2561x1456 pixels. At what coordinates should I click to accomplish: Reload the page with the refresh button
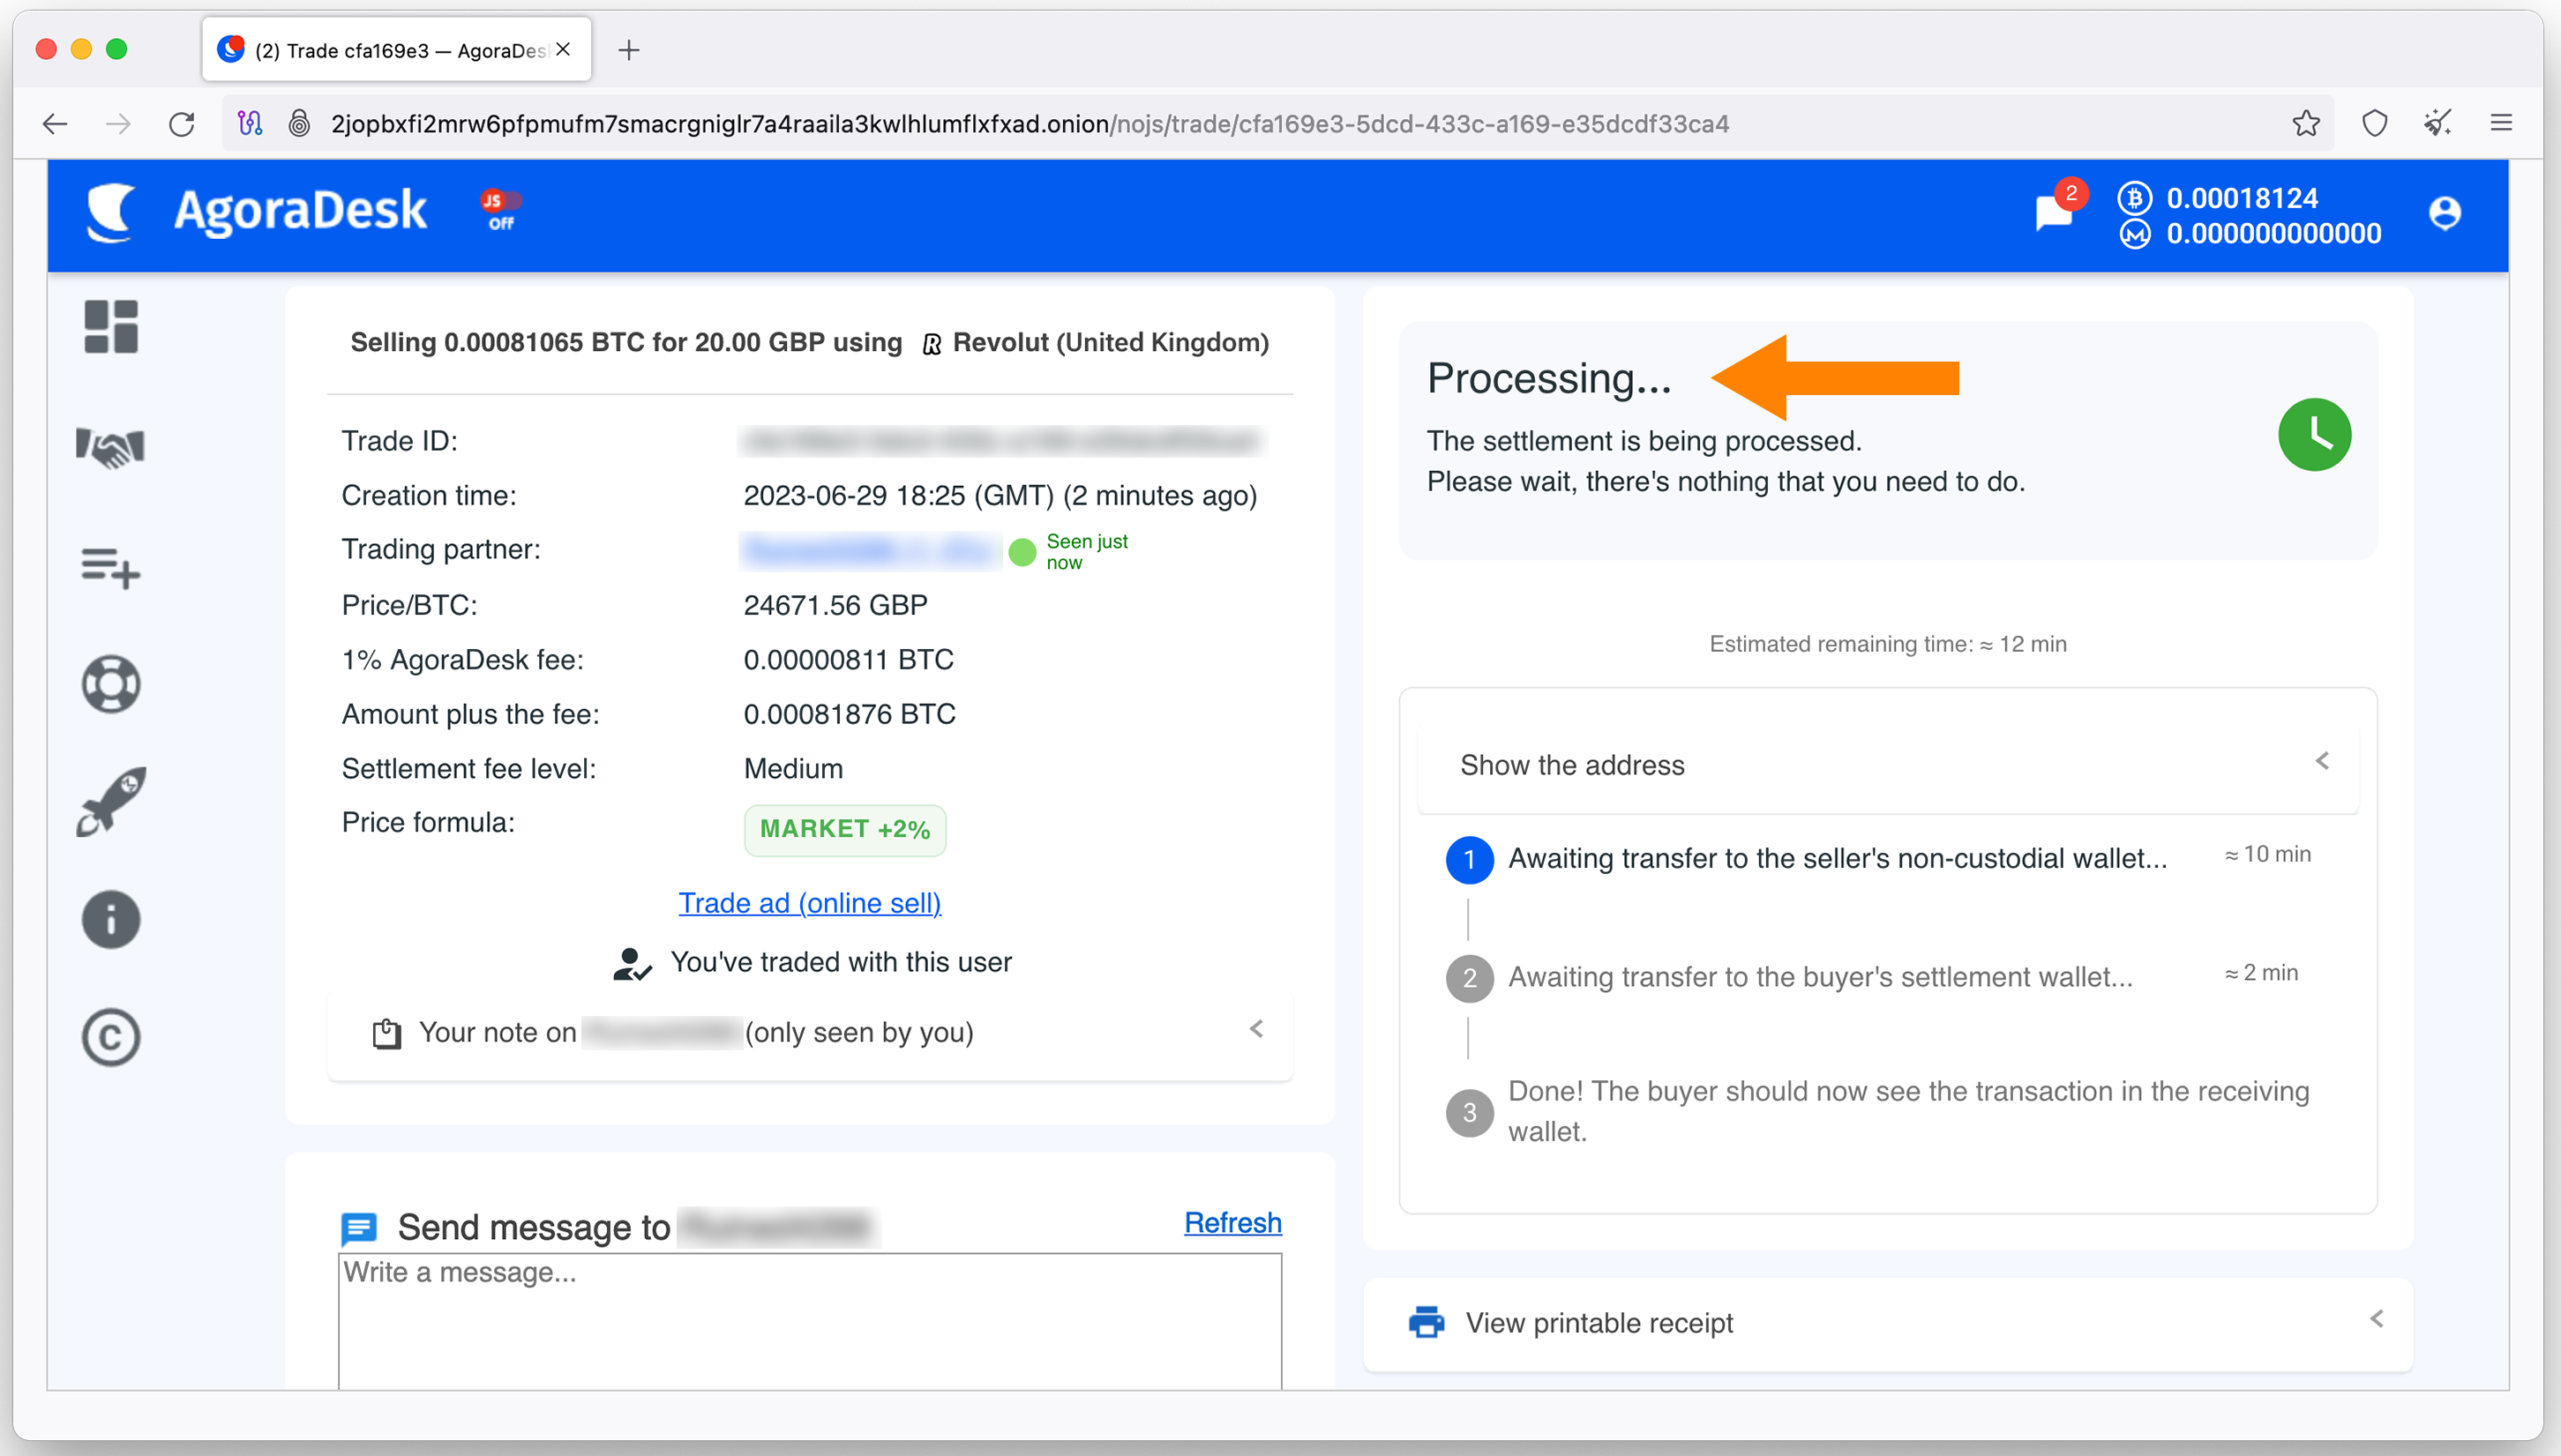[182, 124]
